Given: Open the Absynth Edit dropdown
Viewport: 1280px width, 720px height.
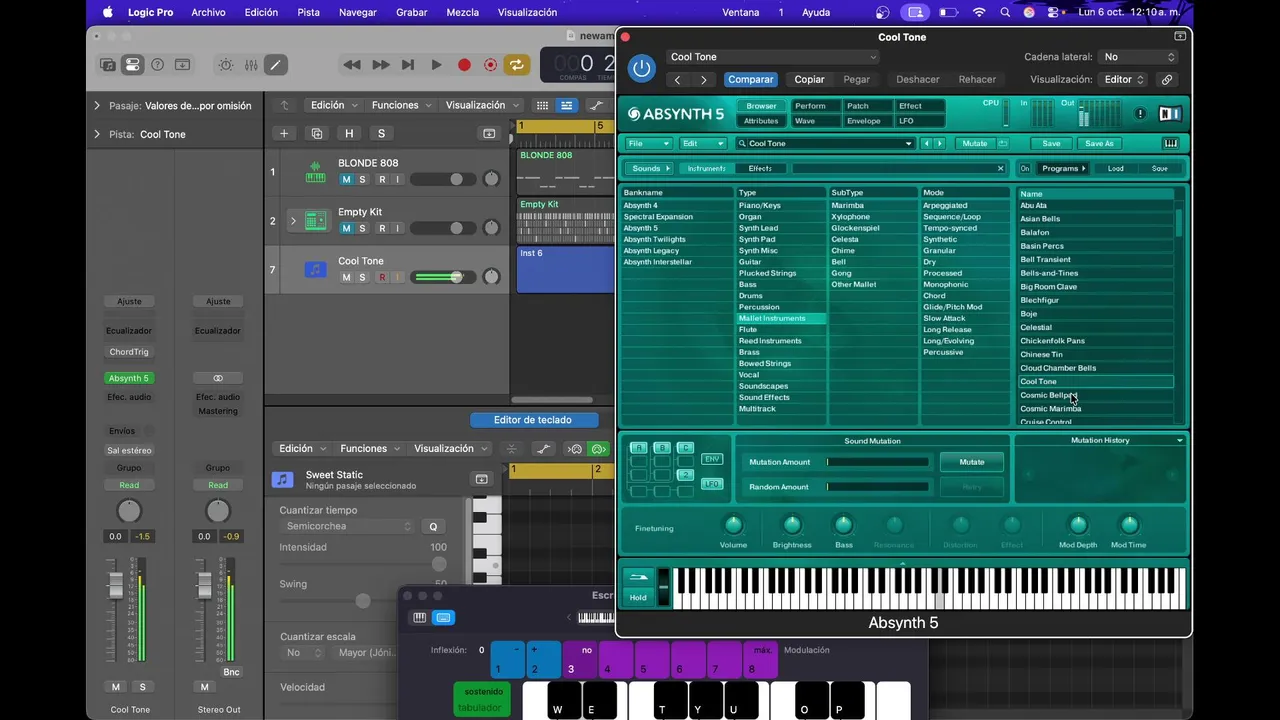Looking at the screenshot, I should pyautogui.click(x=702, y=143).
